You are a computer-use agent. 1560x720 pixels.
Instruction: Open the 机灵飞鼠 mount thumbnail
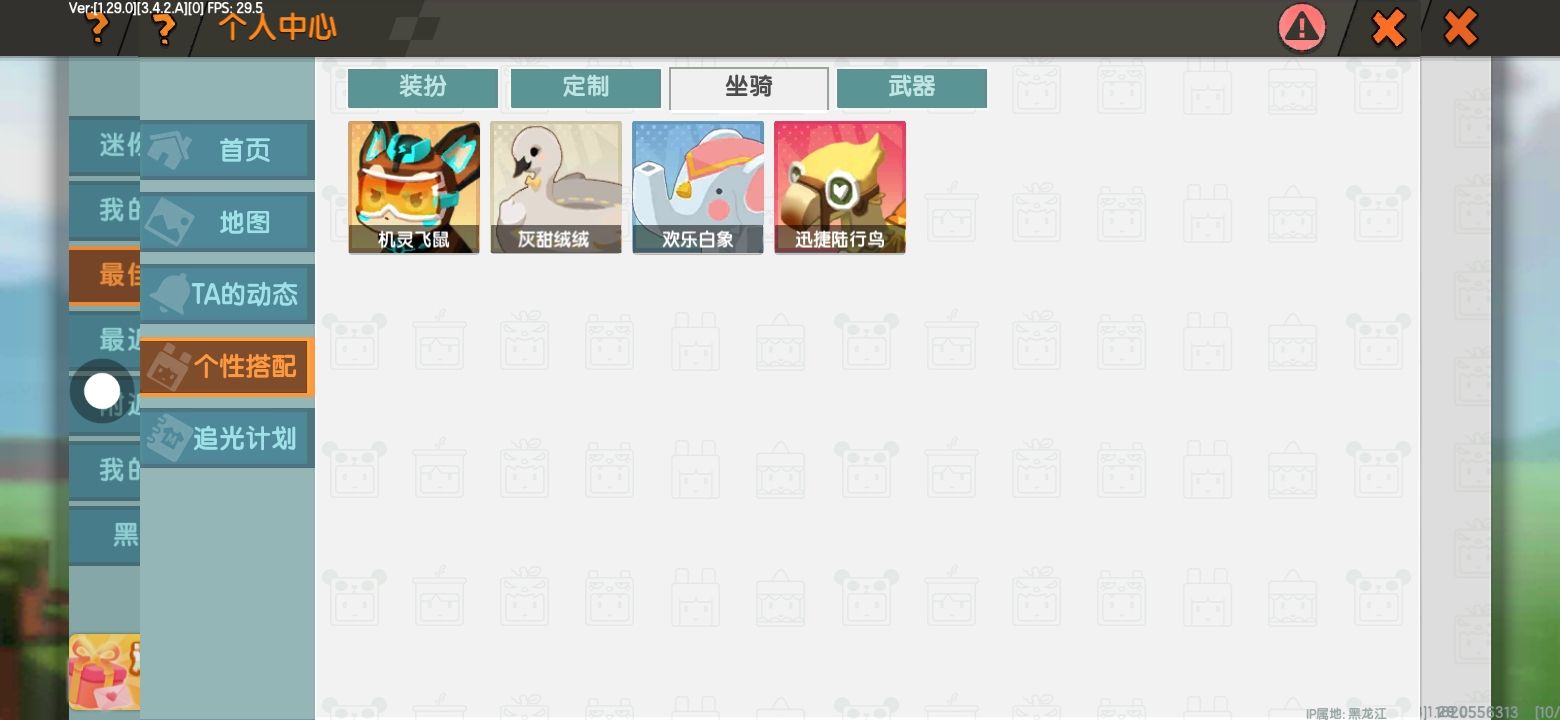coord(414,187)
